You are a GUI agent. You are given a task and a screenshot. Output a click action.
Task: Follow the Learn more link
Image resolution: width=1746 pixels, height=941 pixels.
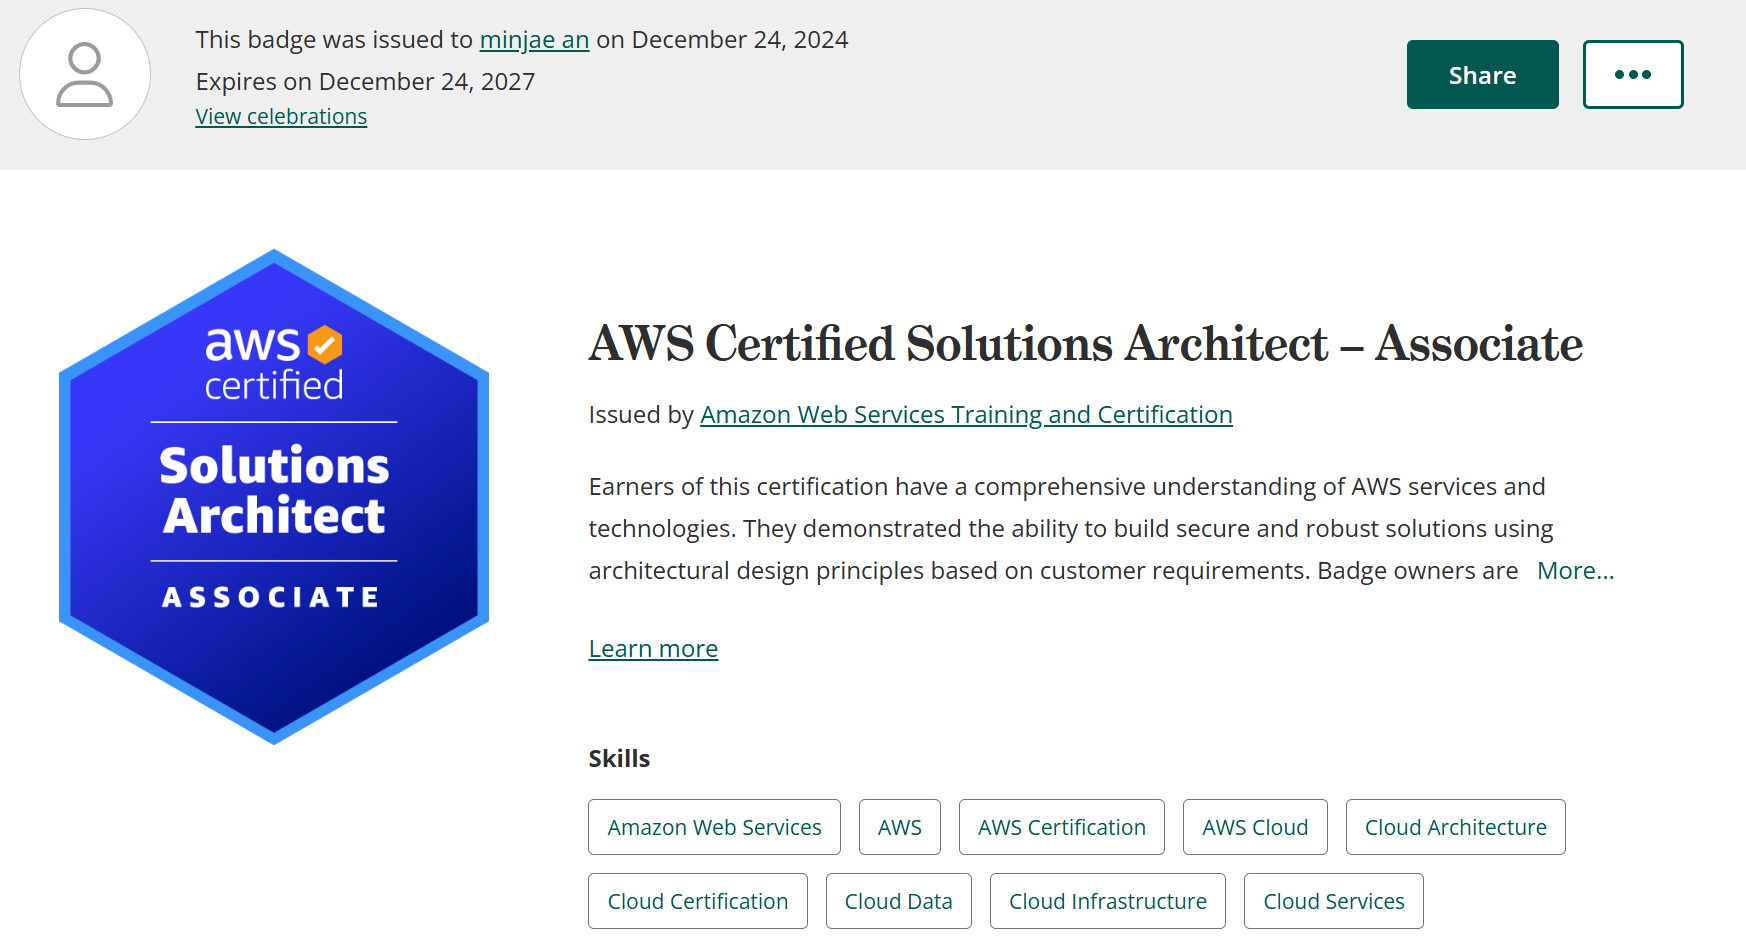pyautogui.click(x=653, y=648)
